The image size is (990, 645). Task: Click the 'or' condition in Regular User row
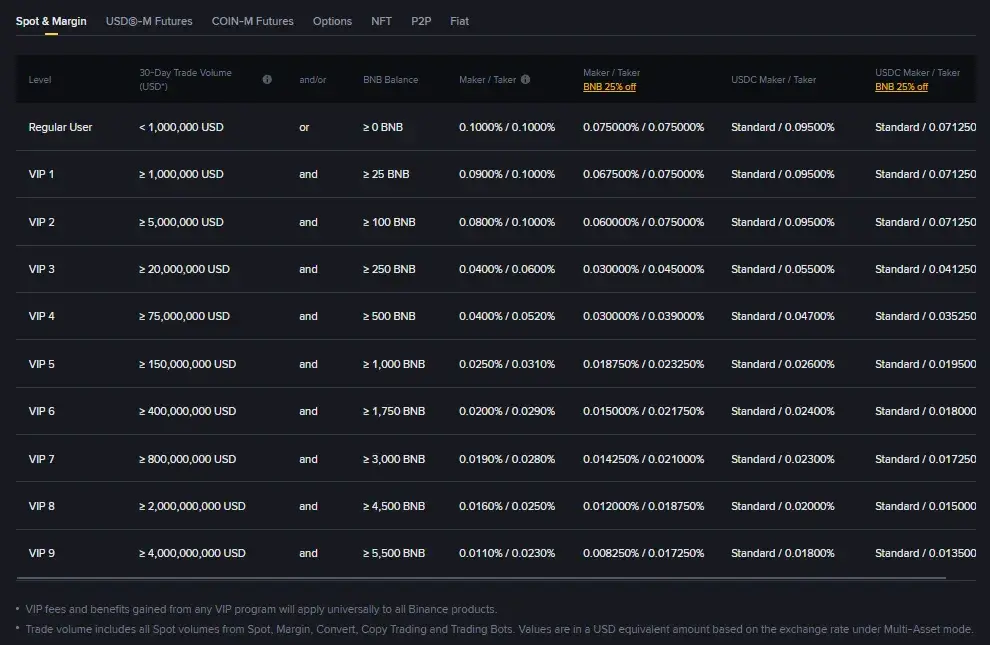click(304, 127)
